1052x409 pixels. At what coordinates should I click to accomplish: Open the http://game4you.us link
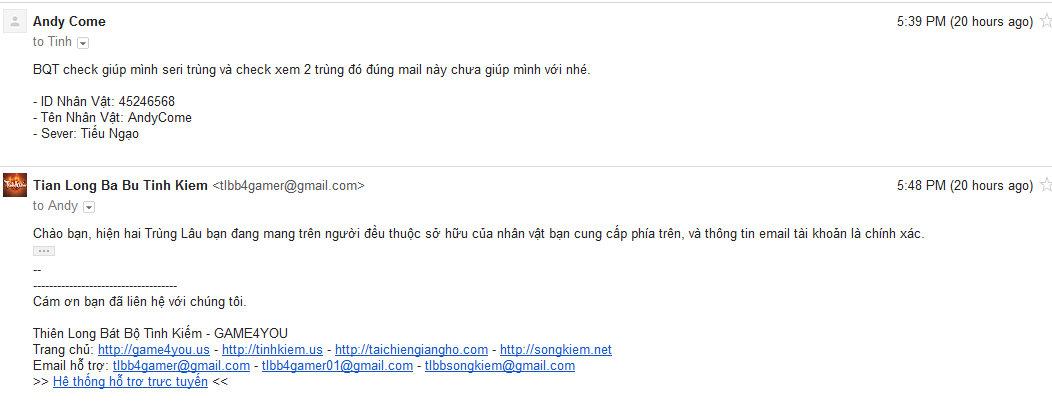(154, 349)
